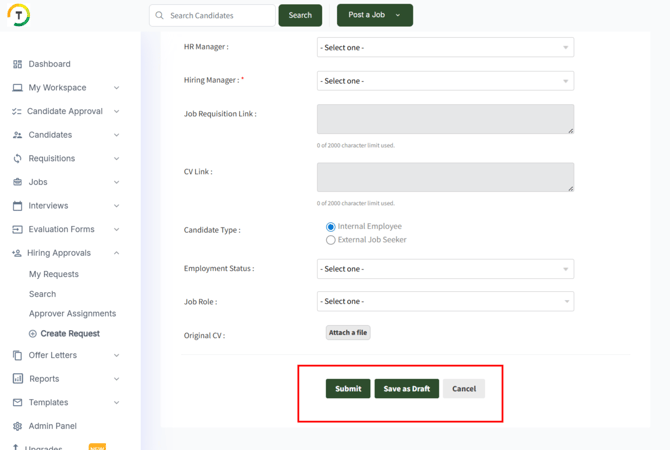The height and width of the screenshot is (450, 670).
Task: Open the Job Role dropdown
Action: click(445, 301)
